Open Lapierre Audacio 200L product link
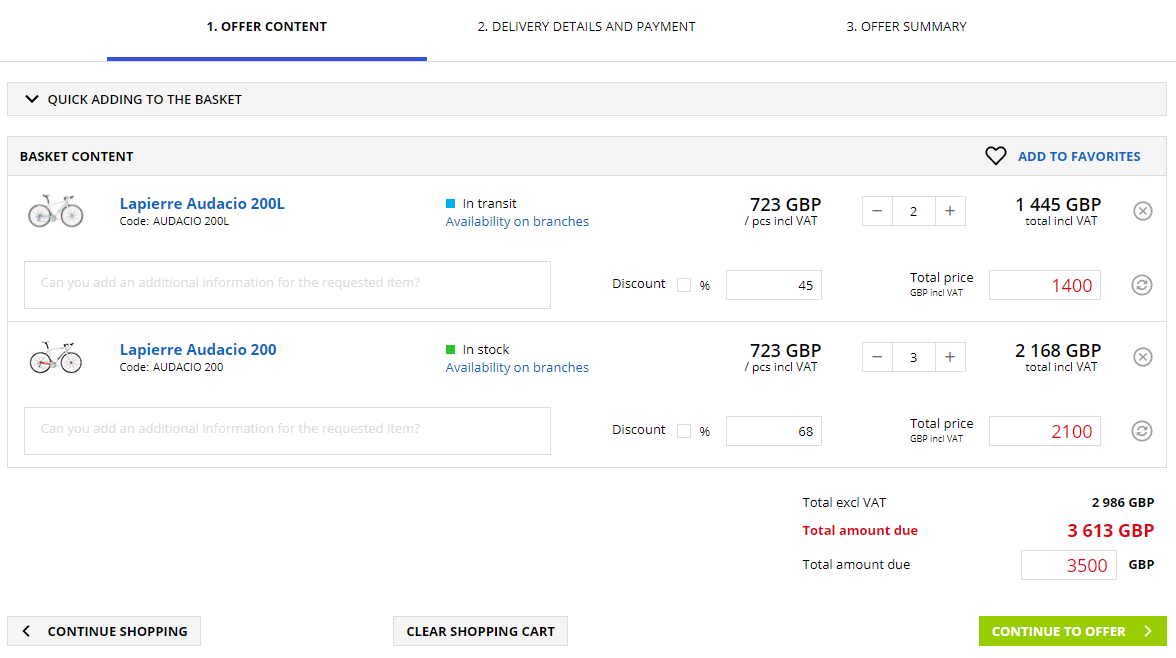Screen dimensions: 1176x658 click(x=202, y=204)
